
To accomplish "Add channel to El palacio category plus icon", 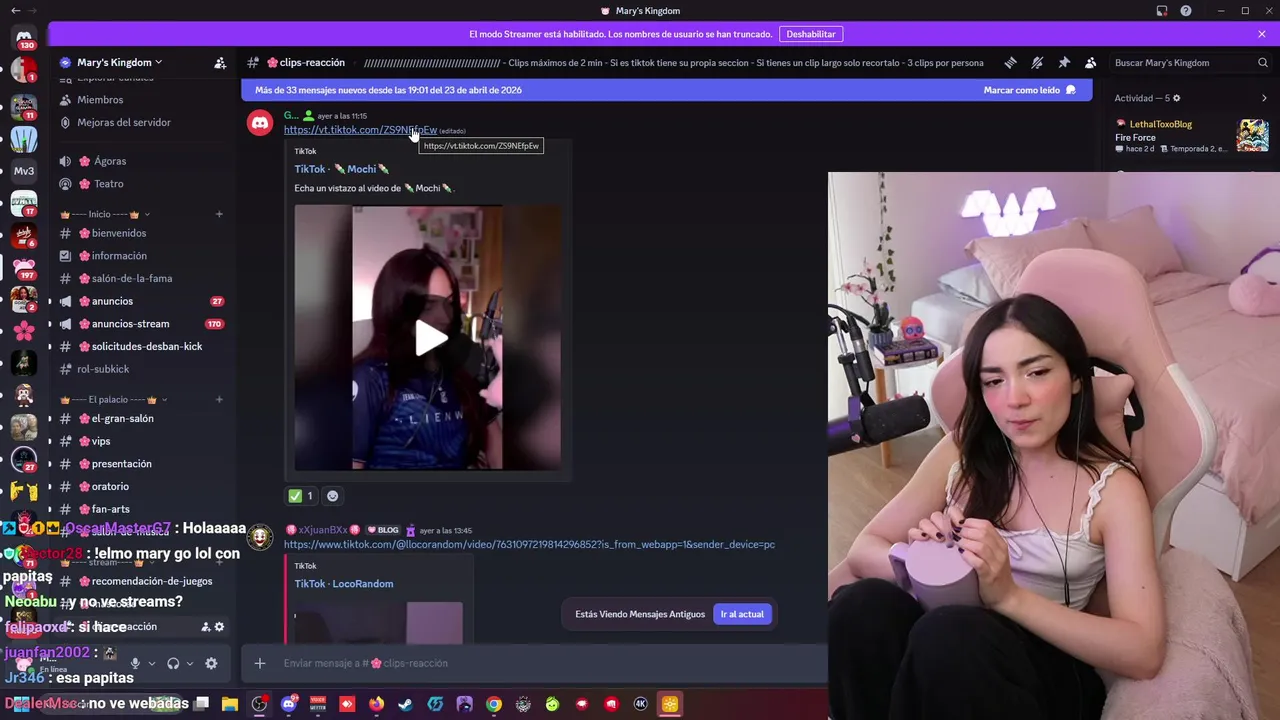I will pos(219,400).
